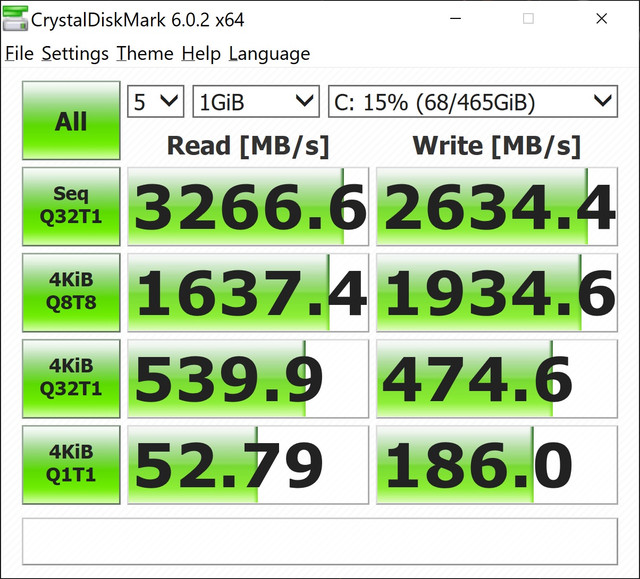
Task: Minimize the CrystalDiskMark window
Action: (x=456, y=18)
